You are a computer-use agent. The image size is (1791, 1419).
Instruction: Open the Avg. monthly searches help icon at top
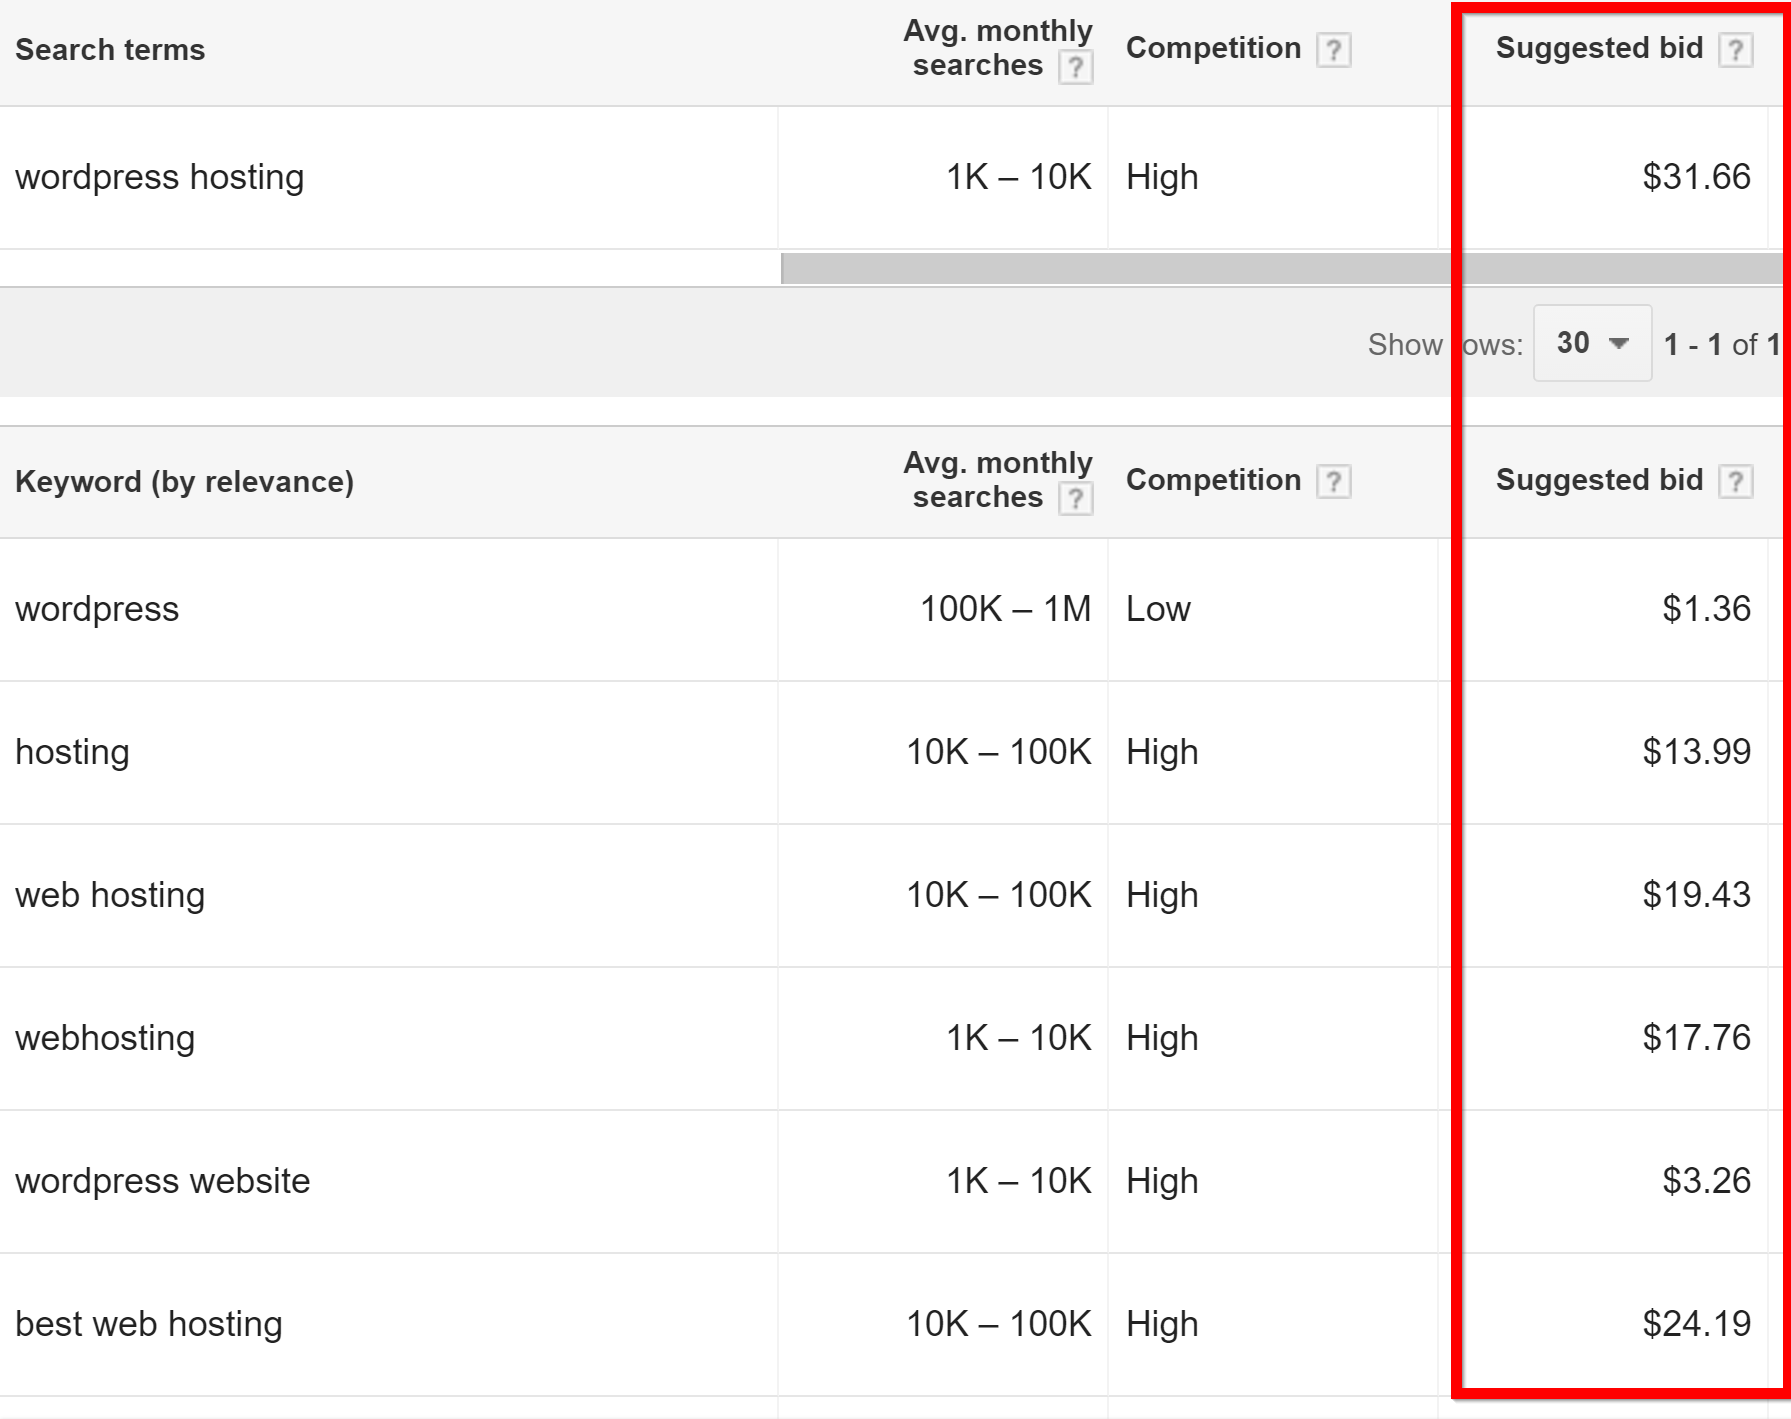1077,67
